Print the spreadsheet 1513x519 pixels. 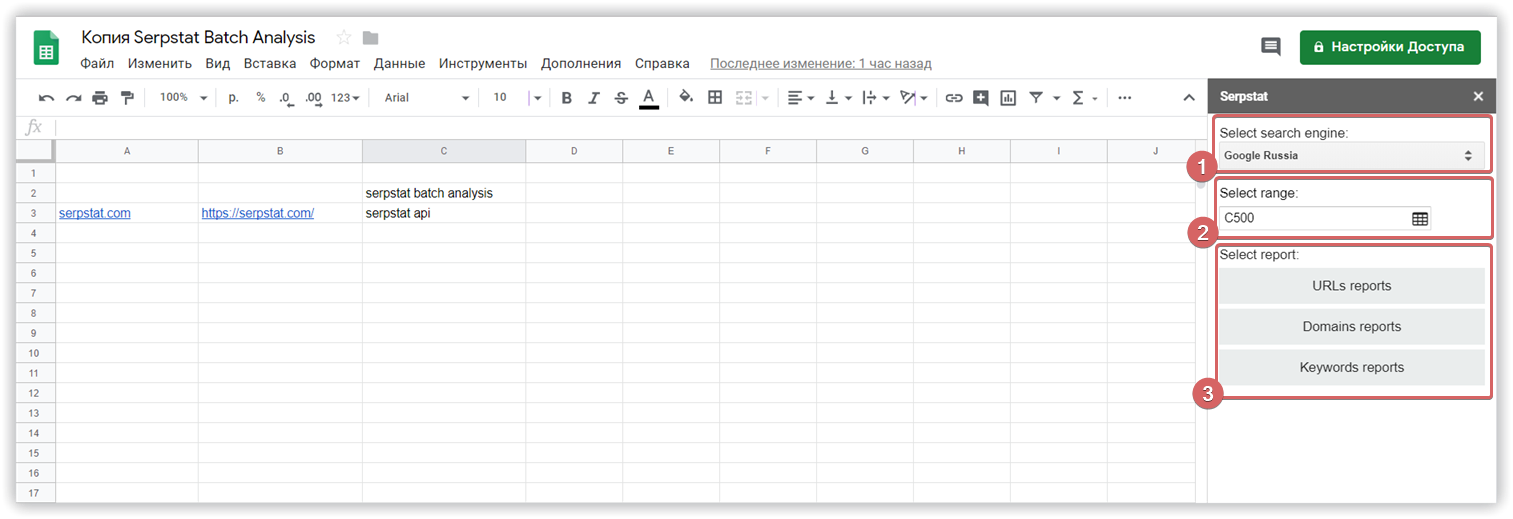pos(100,98)
